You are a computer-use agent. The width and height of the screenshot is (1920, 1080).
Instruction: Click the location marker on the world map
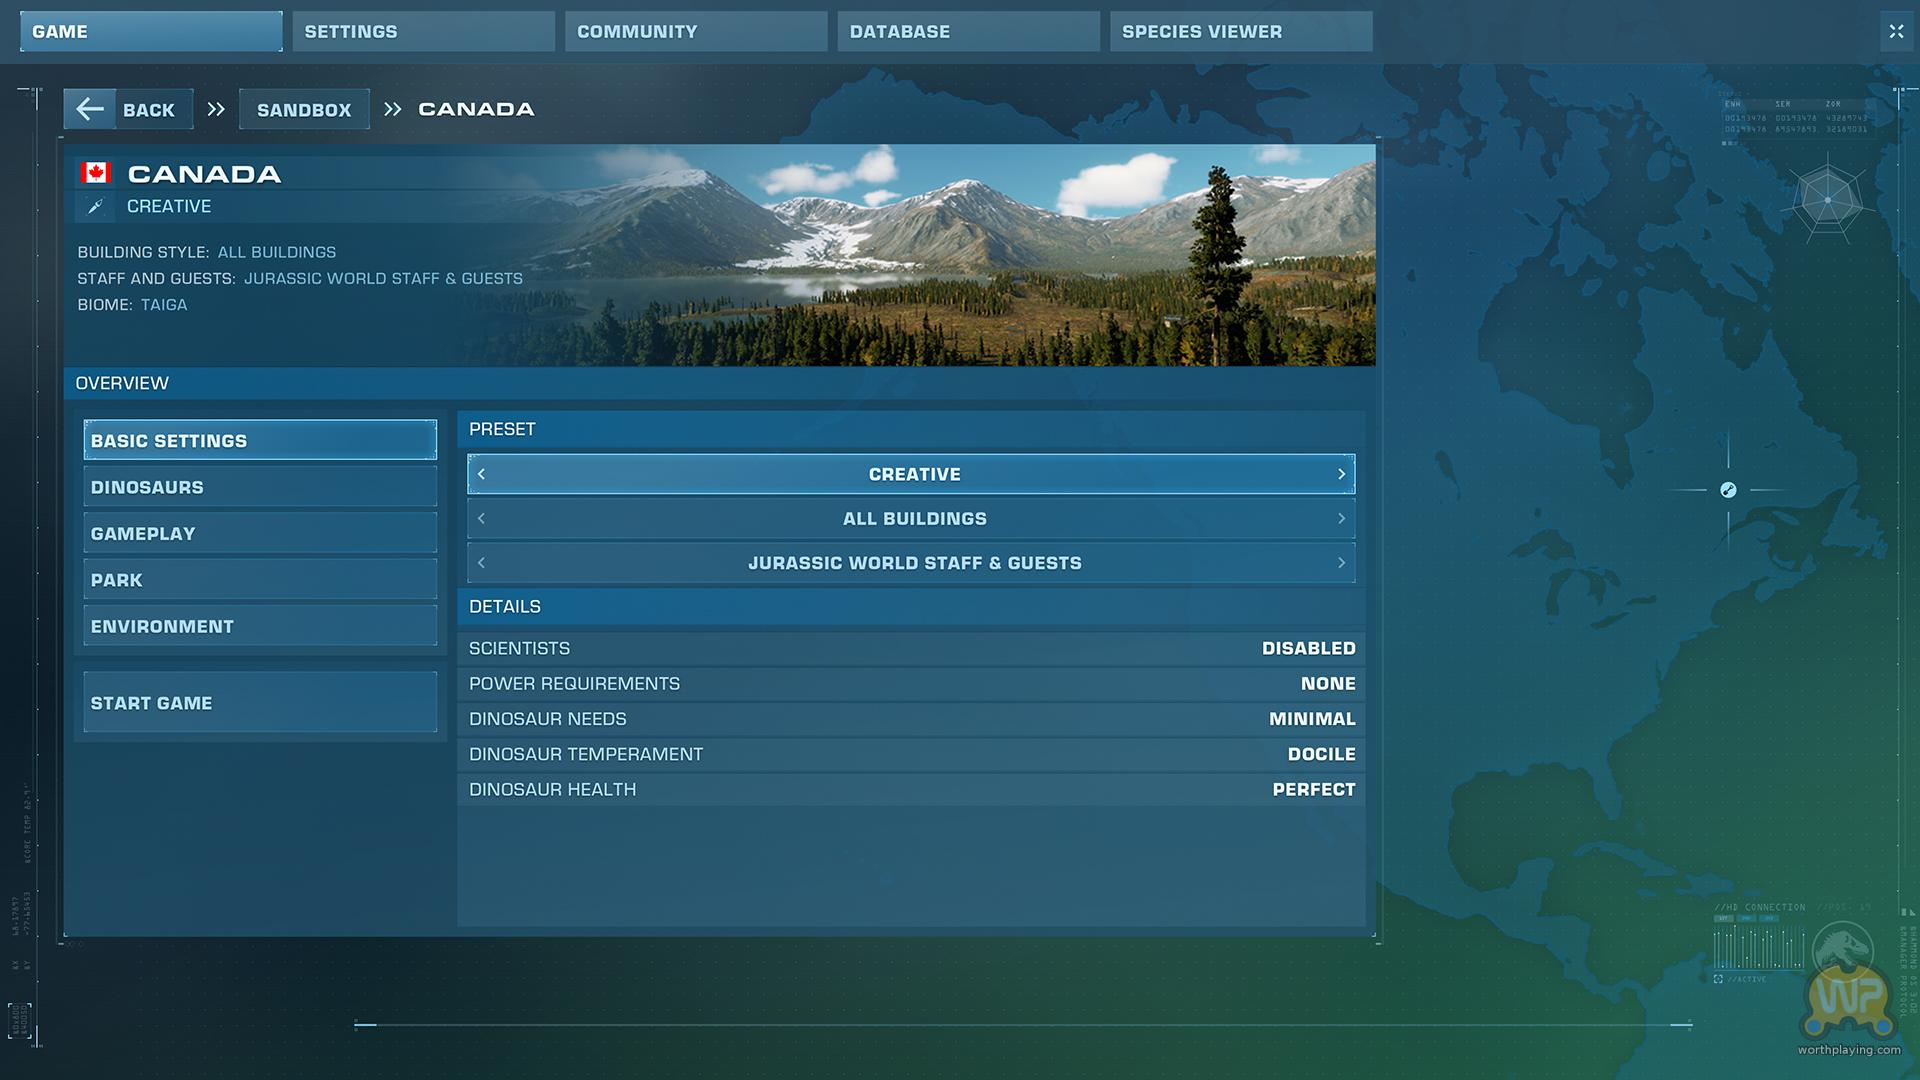(1728, 490)
